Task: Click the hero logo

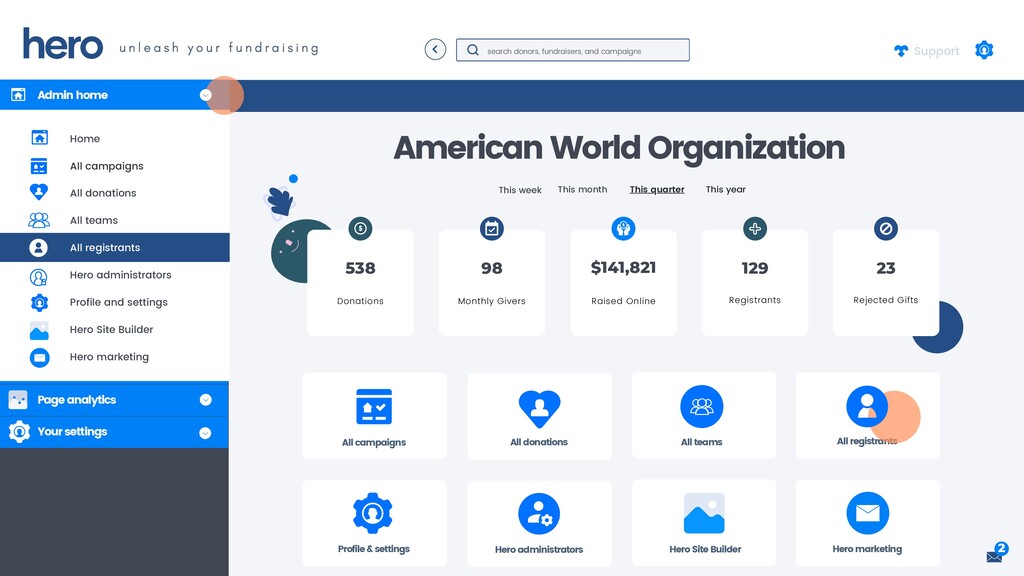Action: [63, 44]
